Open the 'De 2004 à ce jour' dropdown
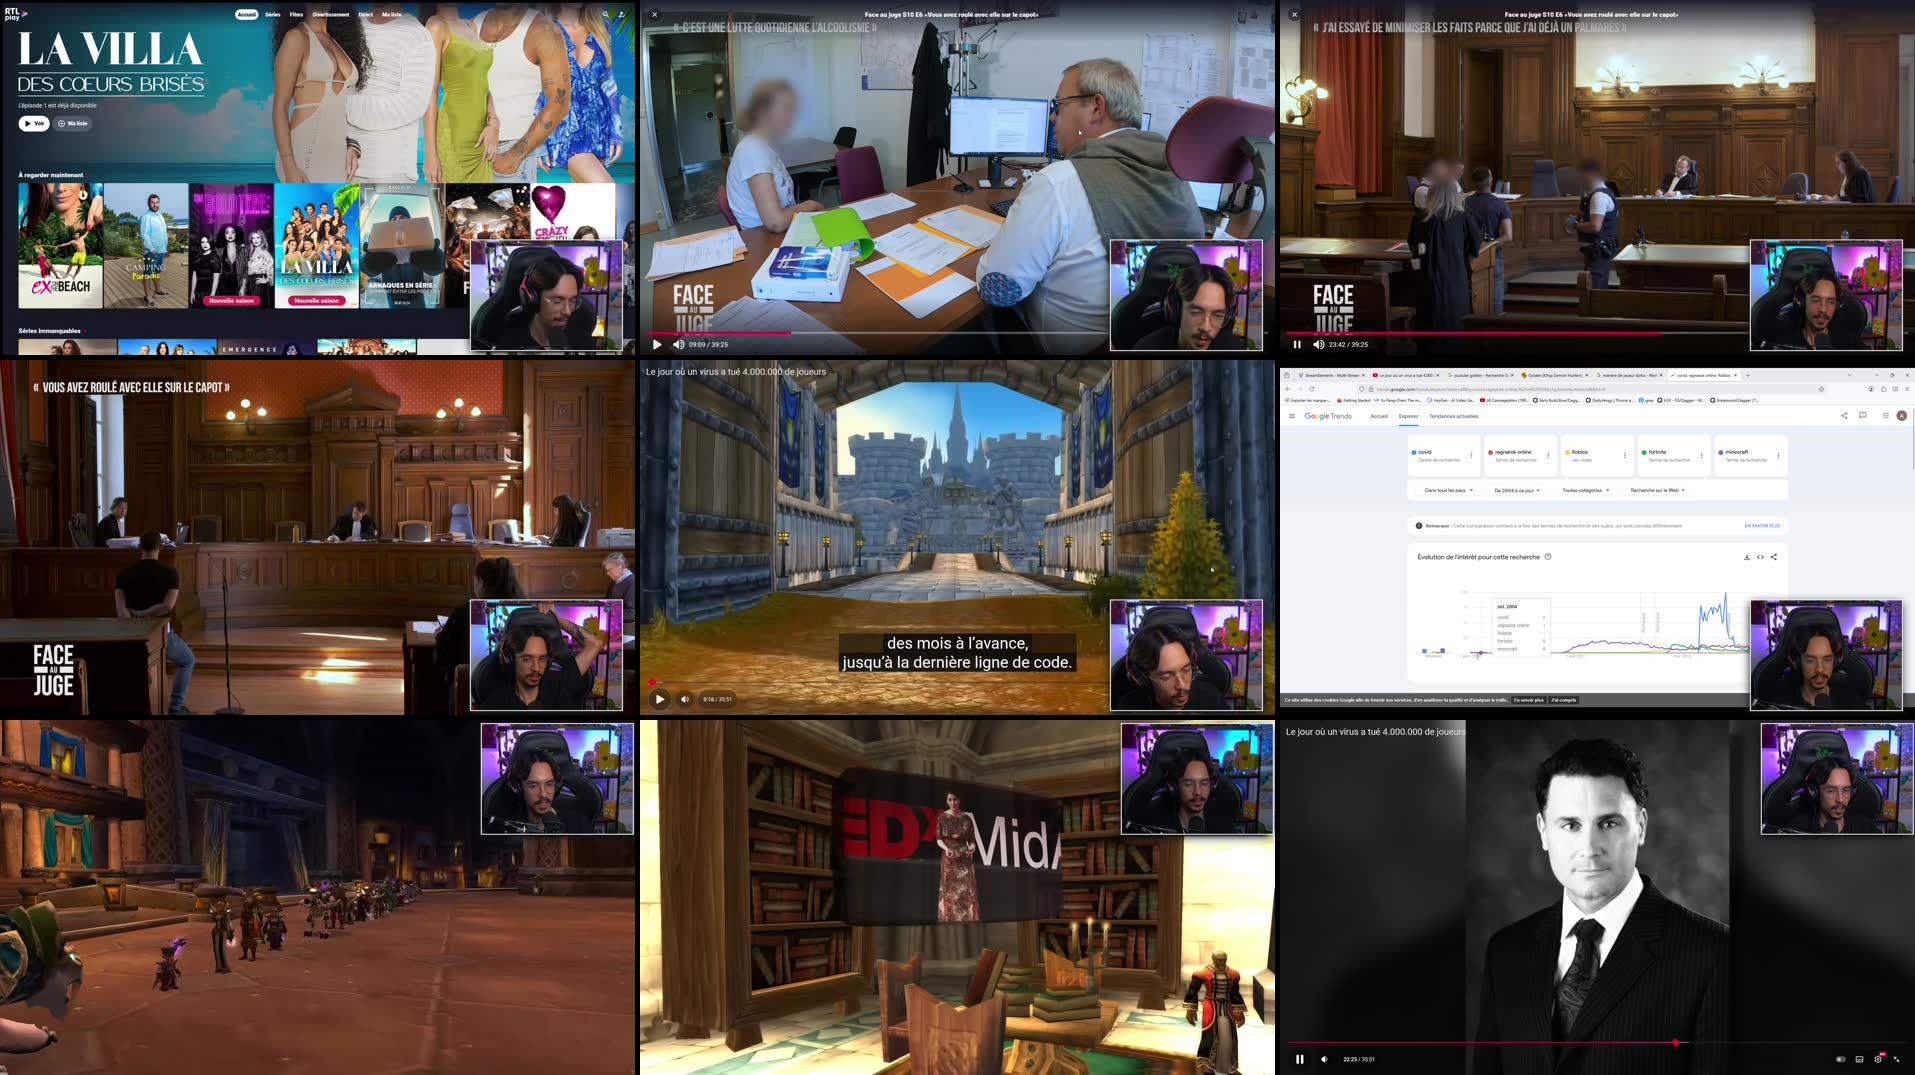 point(1517,490)
